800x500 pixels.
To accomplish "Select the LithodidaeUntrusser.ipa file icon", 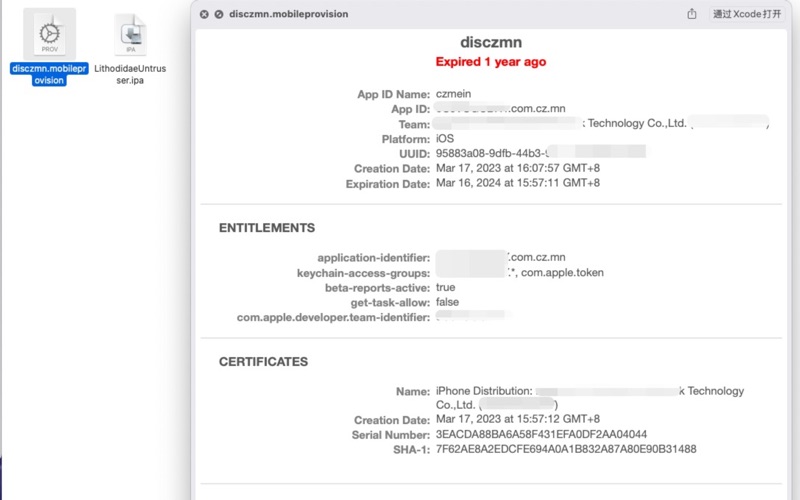I will tap(131, 34).
